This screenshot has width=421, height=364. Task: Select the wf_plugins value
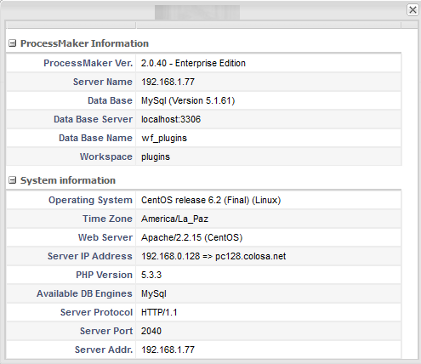[x=164, y=138]
